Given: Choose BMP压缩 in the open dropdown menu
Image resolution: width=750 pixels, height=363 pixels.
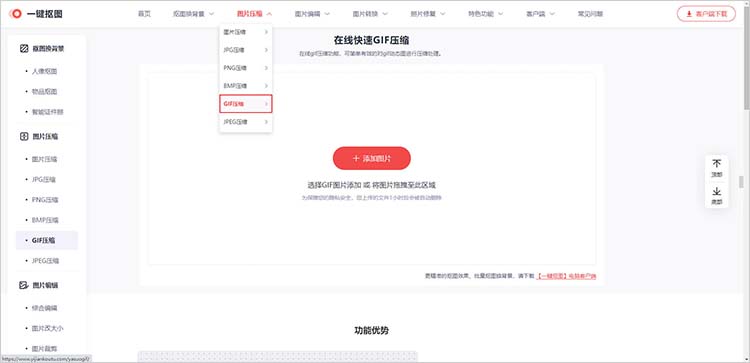Looking at the screenshot, I should [x=246, y=86].
